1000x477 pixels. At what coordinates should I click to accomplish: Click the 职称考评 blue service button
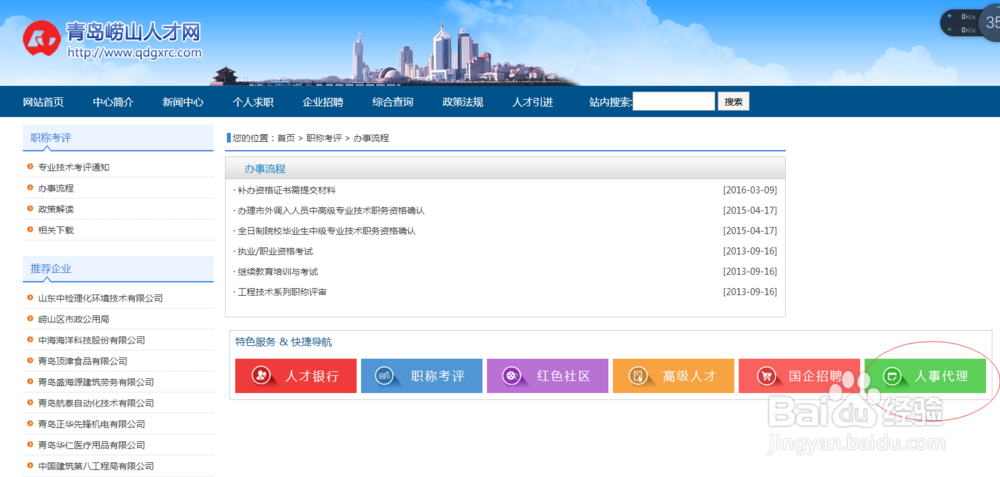coord(422,376)
